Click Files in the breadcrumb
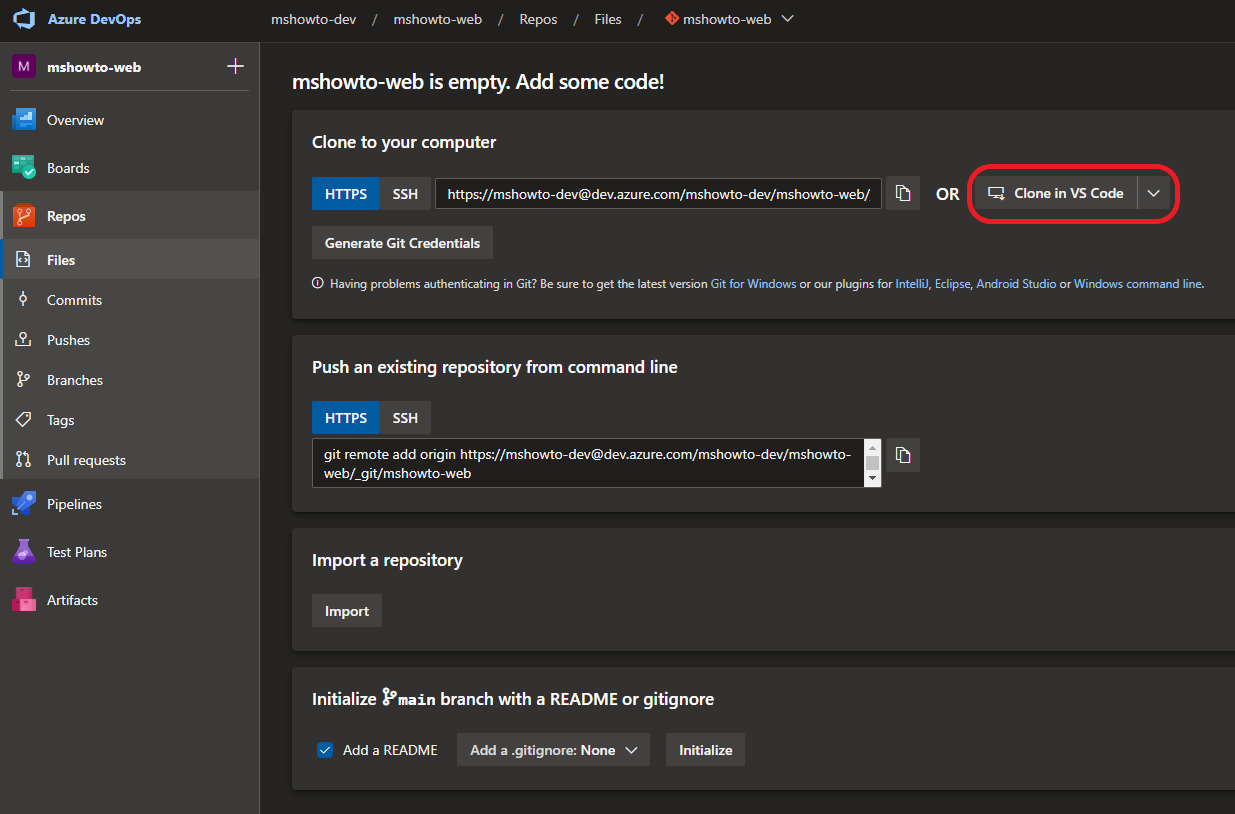This screenshot has width=1235, height=814. [x=608, y=19]
